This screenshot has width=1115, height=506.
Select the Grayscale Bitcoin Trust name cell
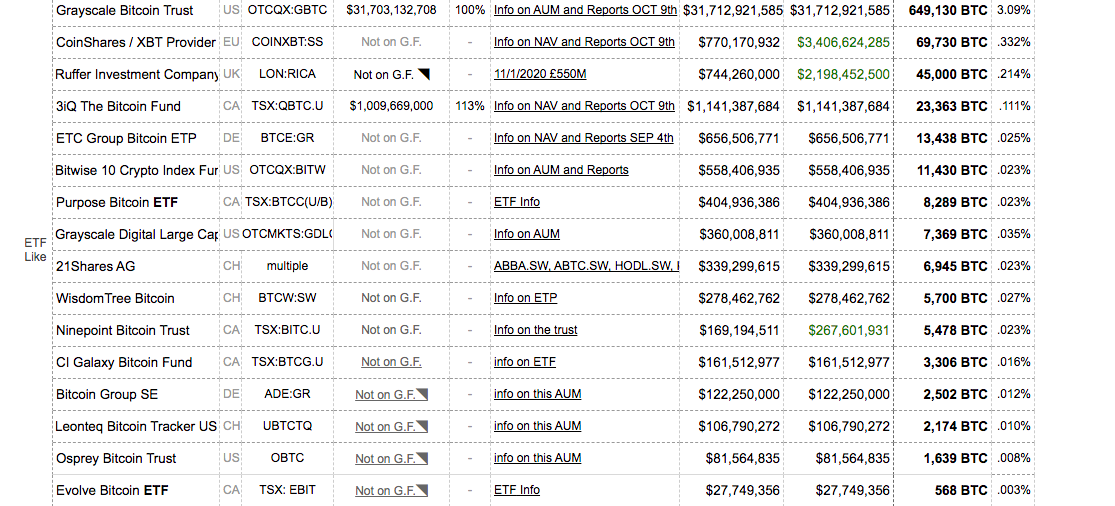coord(125,10)
